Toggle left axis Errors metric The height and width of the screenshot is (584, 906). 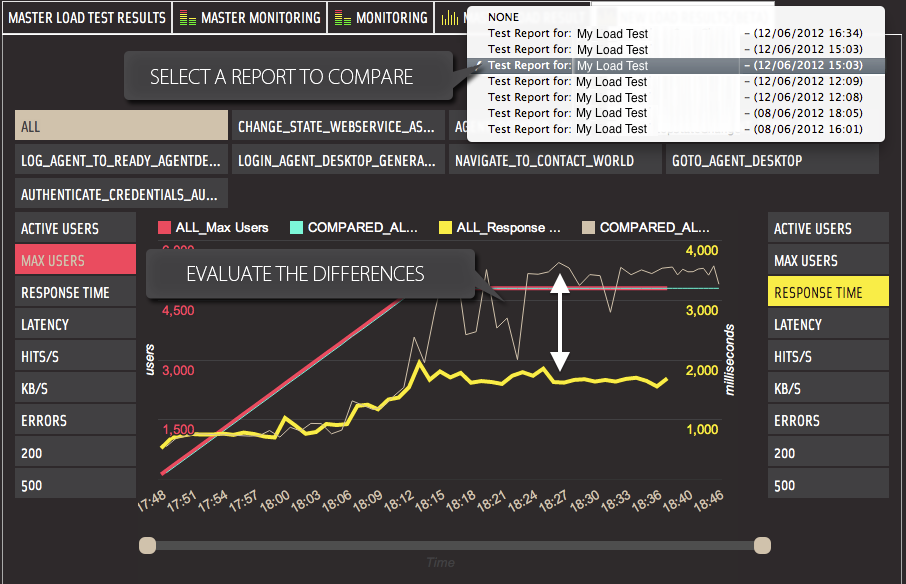(75, 421)
